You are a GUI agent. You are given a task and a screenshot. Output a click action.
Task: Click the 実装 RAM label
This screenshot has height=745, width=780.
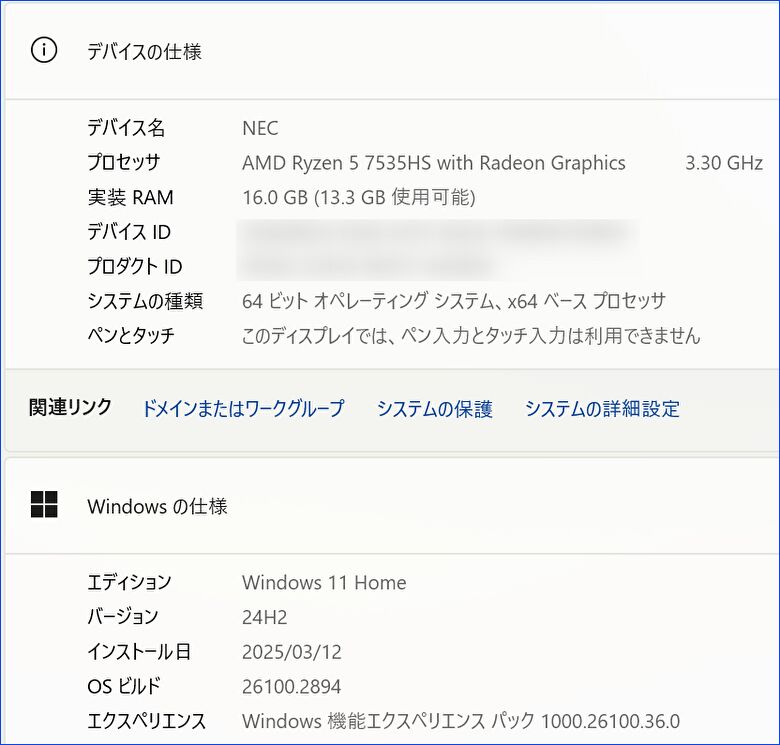pyautogui.click(x=130, y=197)
